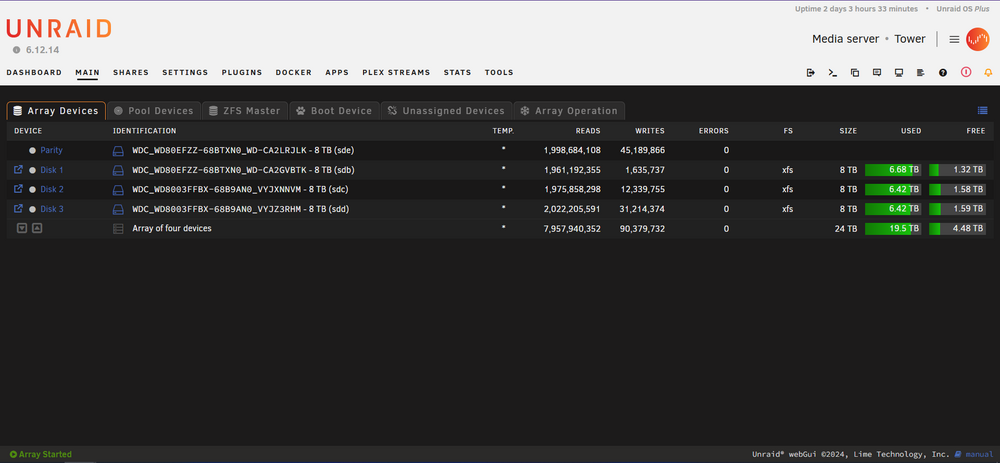This screenshot has width=1000, height=463.
Task: Switch to the Boot Device tab
Action: click(335, 110)
